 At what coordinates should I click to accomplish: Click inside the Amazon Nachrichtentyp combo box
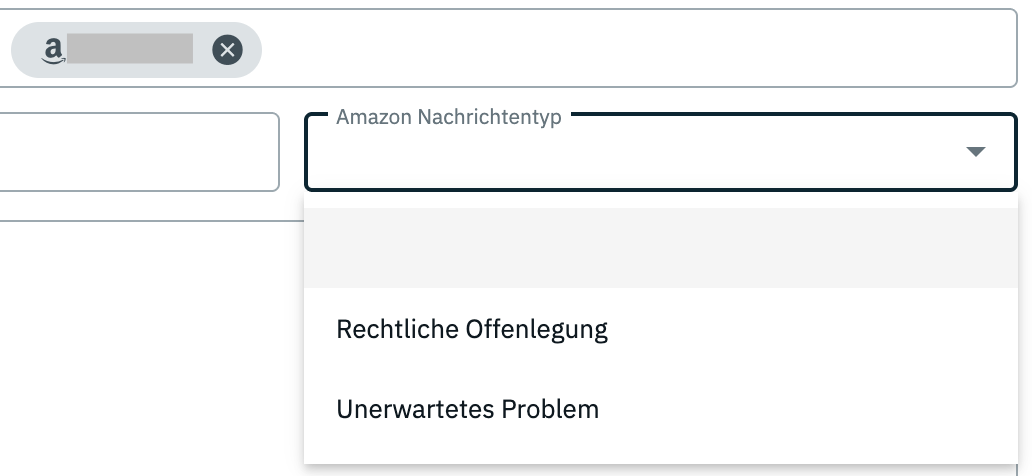pos(640,154)
